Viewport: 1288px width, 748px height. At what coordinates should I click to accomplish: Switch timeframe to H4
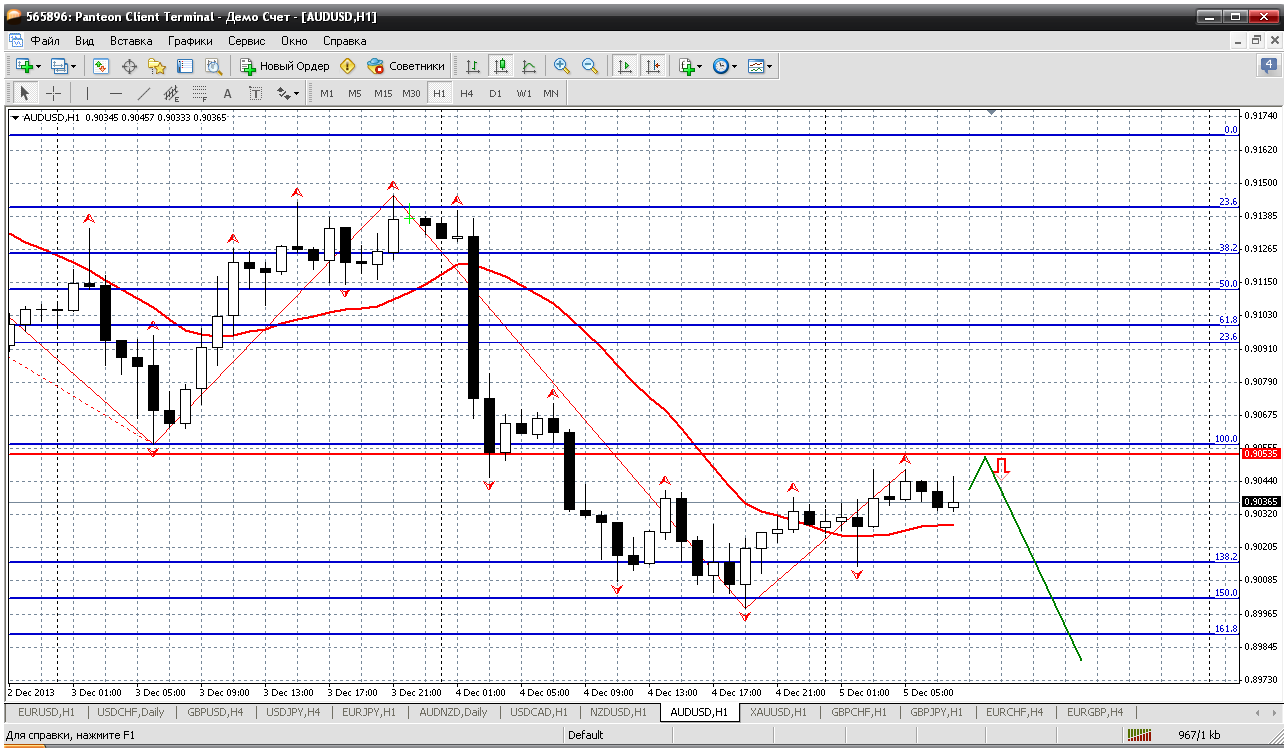click(467, 93)
